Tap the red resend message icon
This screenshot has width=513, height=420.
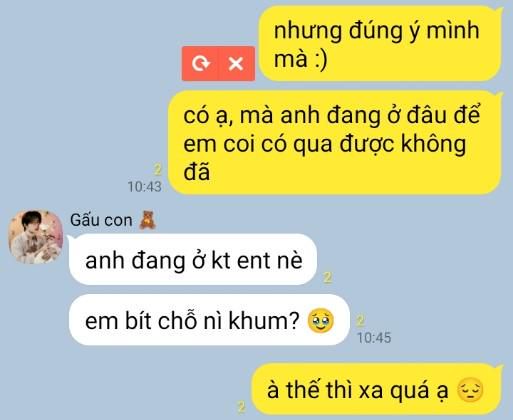pyautogui.click(x=200, y=63)
